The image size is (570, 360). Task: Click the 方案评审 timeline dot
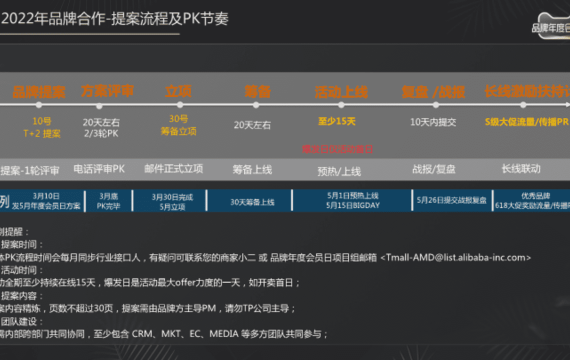(99, 106)
